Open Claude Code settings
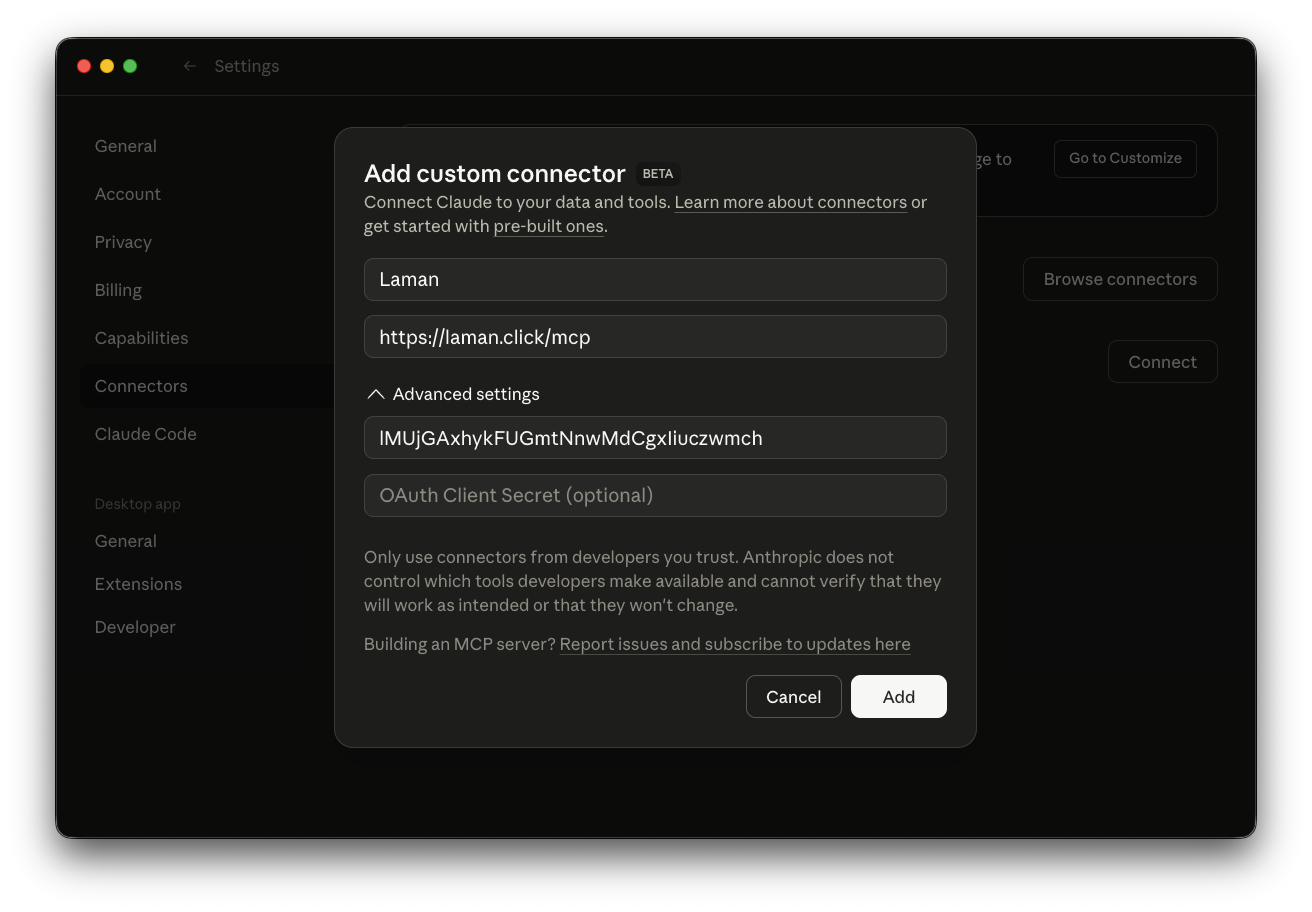The height and width of the screenshot is (912, 1312). (146, 434)
